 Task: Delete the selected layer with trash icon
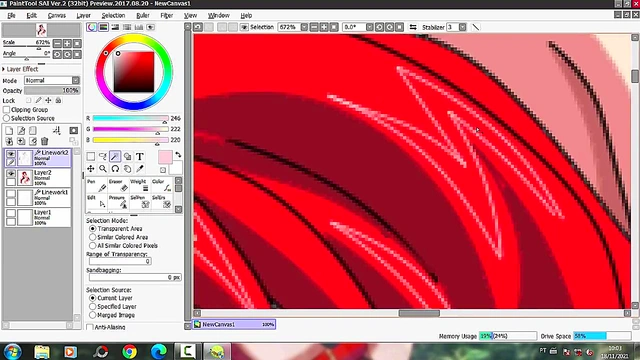44,141
